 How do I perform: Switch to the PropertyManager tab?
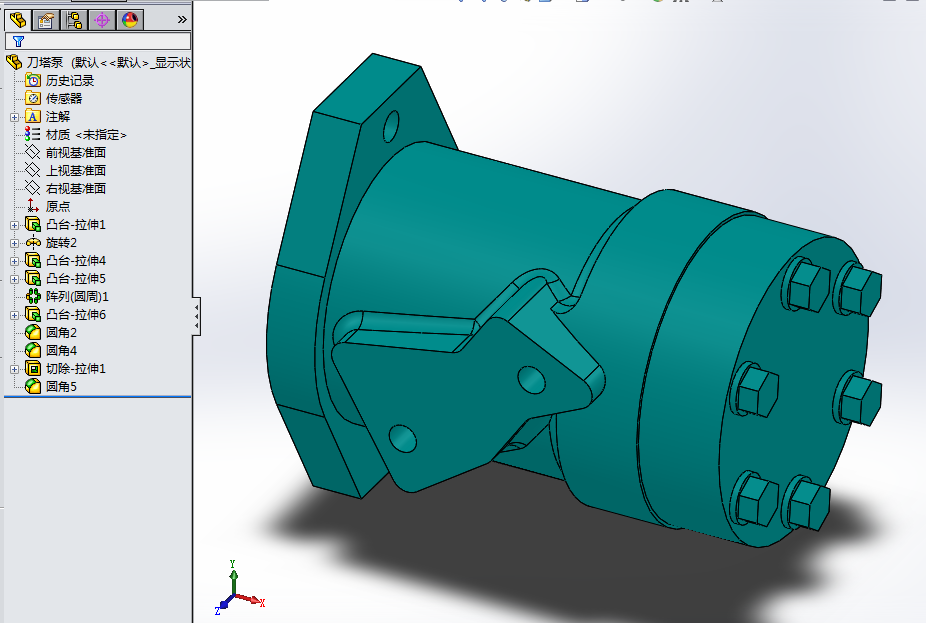[45, 20]
